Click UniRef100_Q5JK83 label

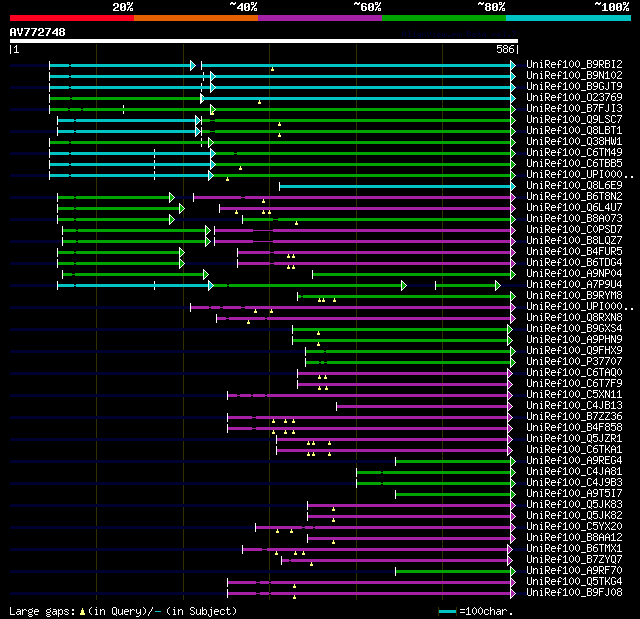pyautogui.click(x=574, y=505)
